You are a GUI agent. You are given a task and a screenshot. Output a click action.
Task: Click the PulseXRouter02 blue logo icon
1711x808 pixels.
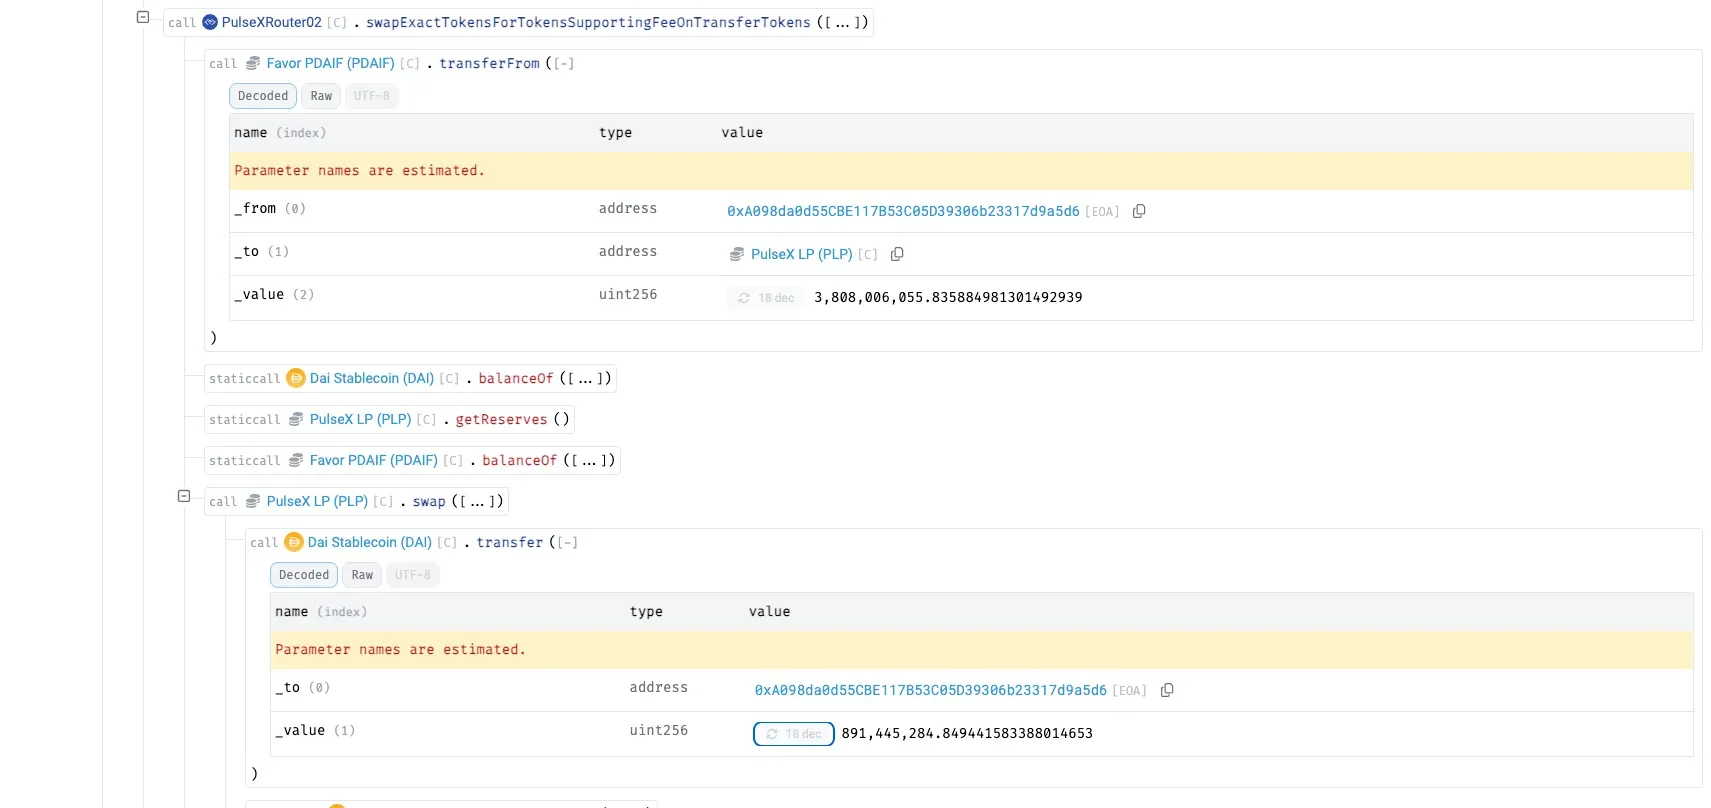210,22
